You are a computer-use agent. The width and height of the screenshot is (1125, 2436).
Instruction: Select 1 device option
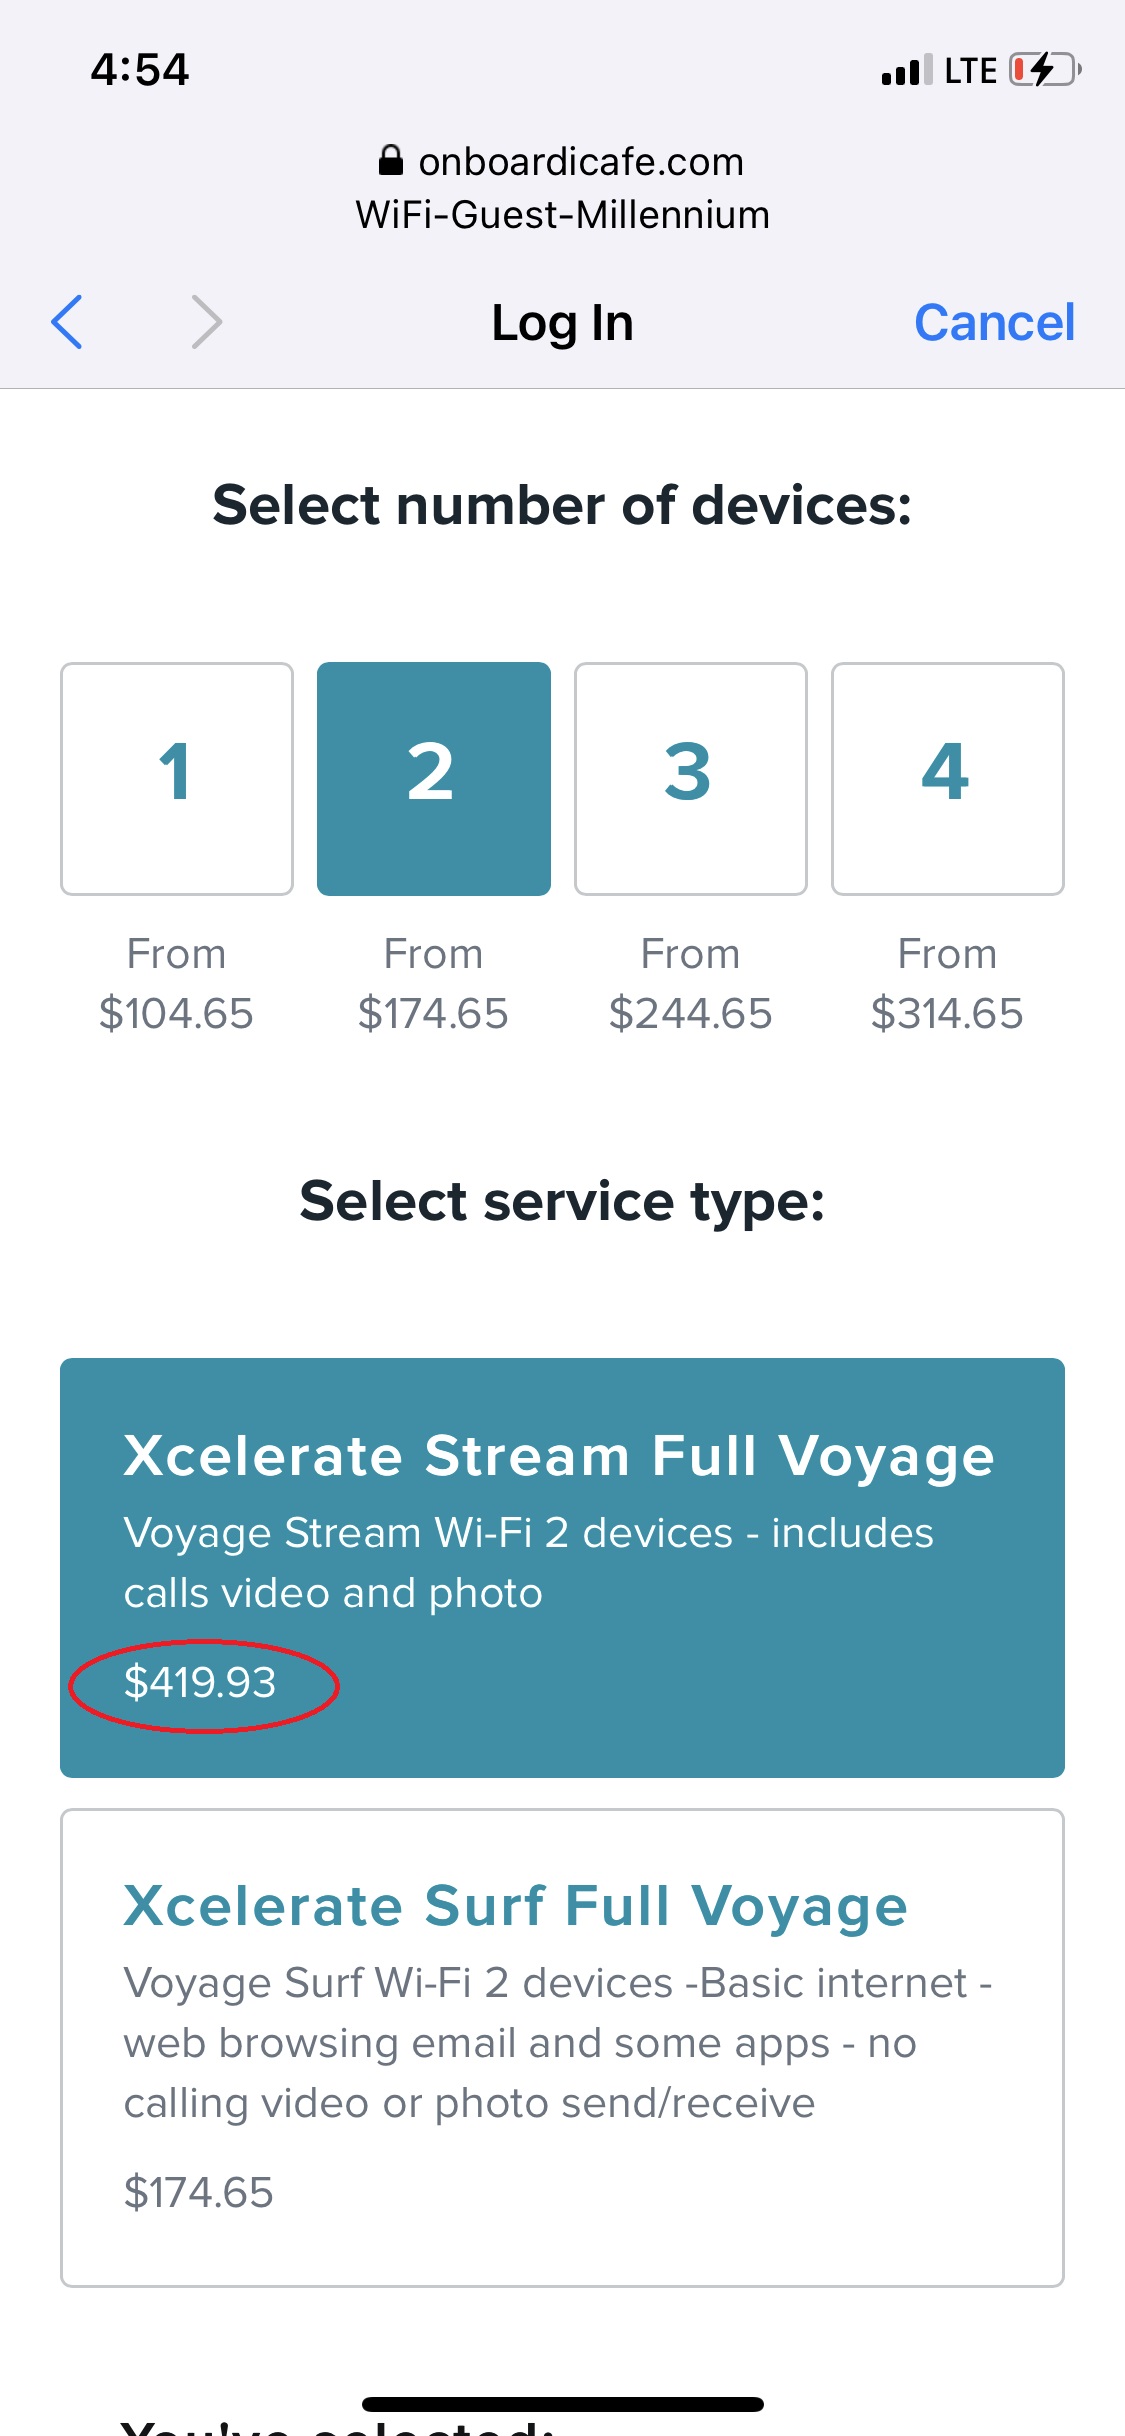coord(177,779)
